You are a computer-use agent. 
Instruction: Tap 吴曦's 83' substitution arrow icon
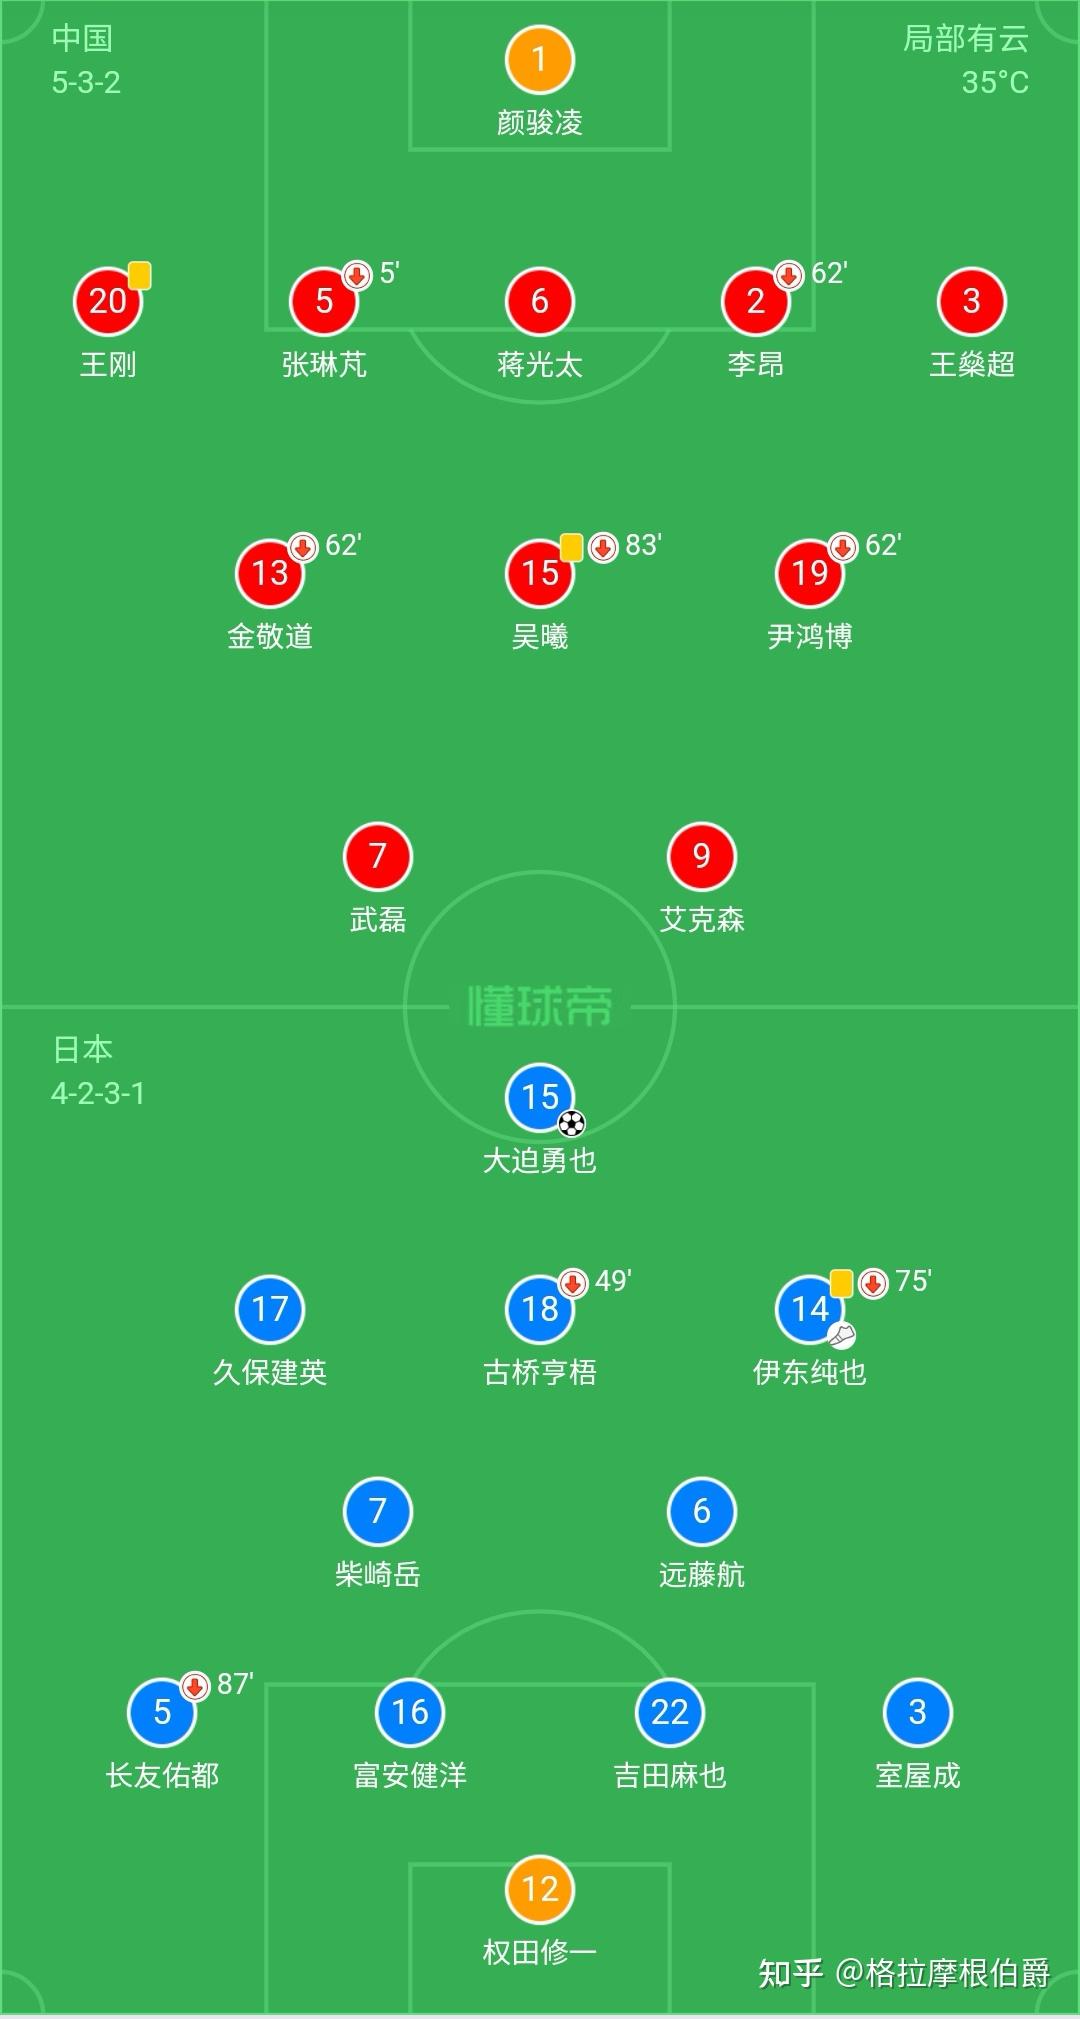point(603,547)
